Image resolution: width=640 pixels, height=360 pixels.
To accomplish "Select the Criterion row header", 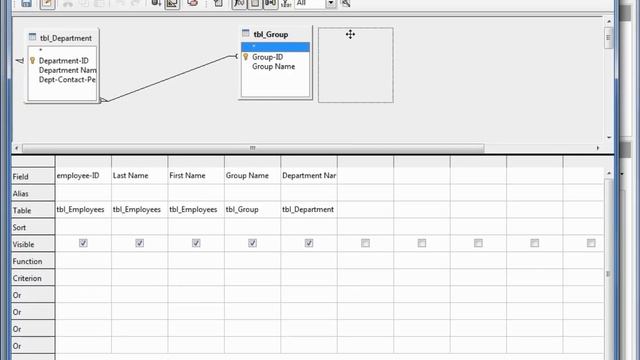I will tap(33, 278).
